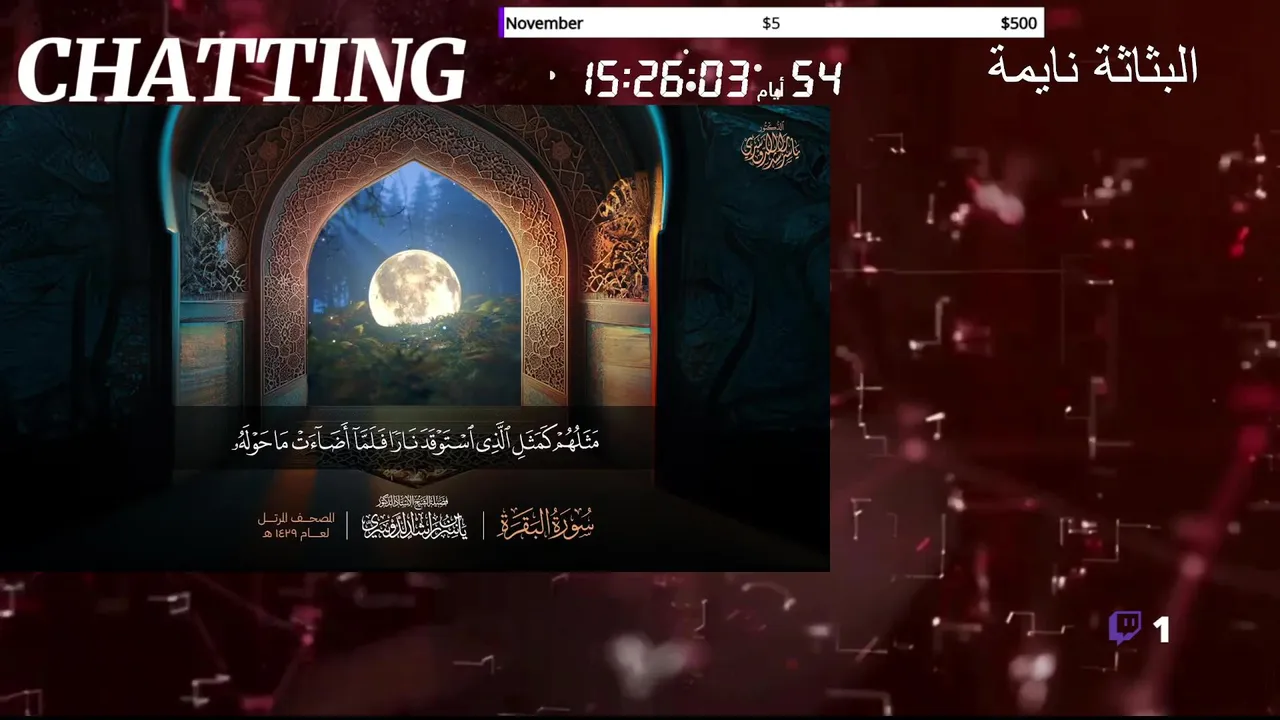Click the $5 current goal amount
1280x720 pixels.
coord(771,23)
